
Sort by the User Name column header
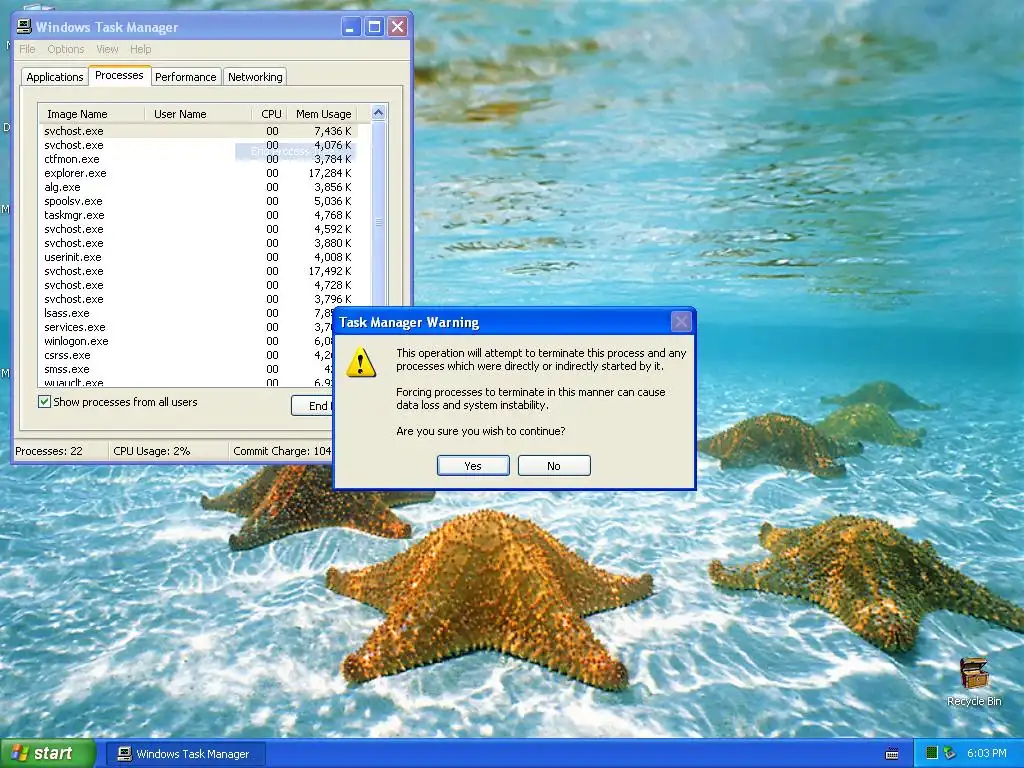coord(198,114)
